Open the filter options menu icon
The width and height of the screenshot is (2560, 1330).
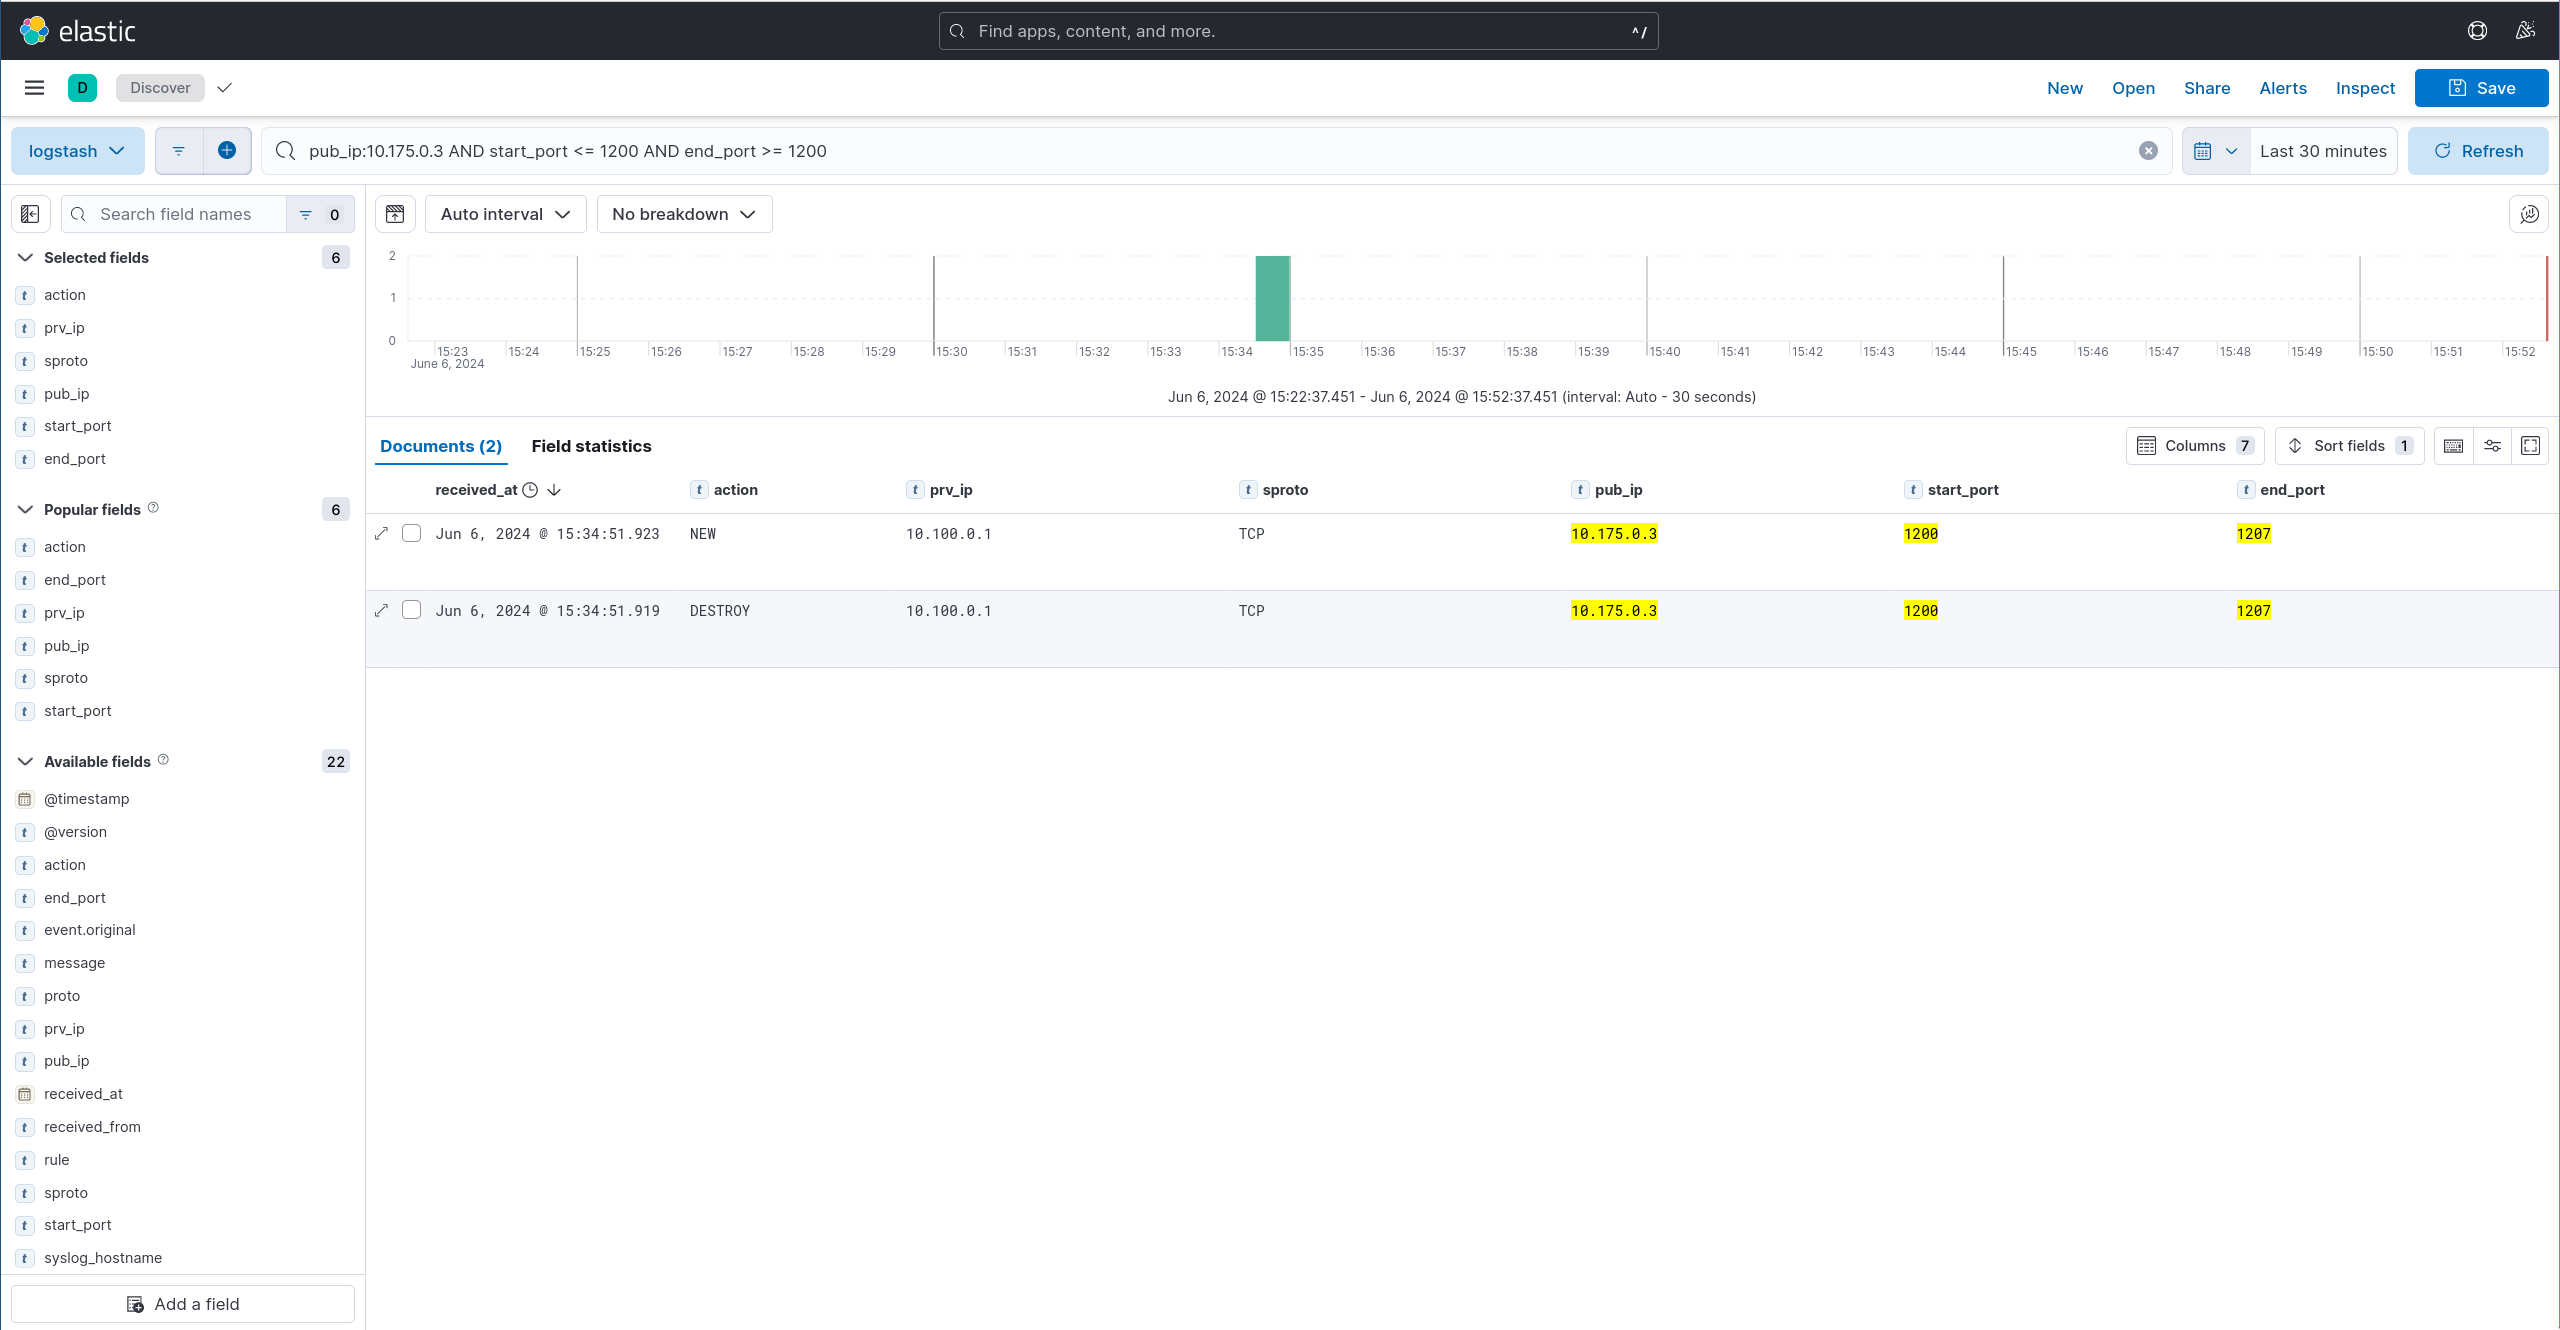(x=179, y=151)
